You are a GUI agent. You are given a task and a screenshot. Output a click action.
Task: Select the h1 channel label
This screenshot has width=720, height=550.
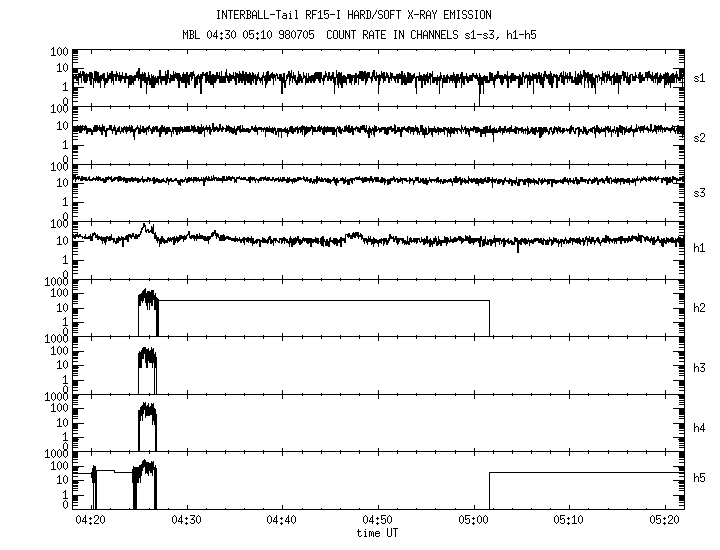coord(700,250)
